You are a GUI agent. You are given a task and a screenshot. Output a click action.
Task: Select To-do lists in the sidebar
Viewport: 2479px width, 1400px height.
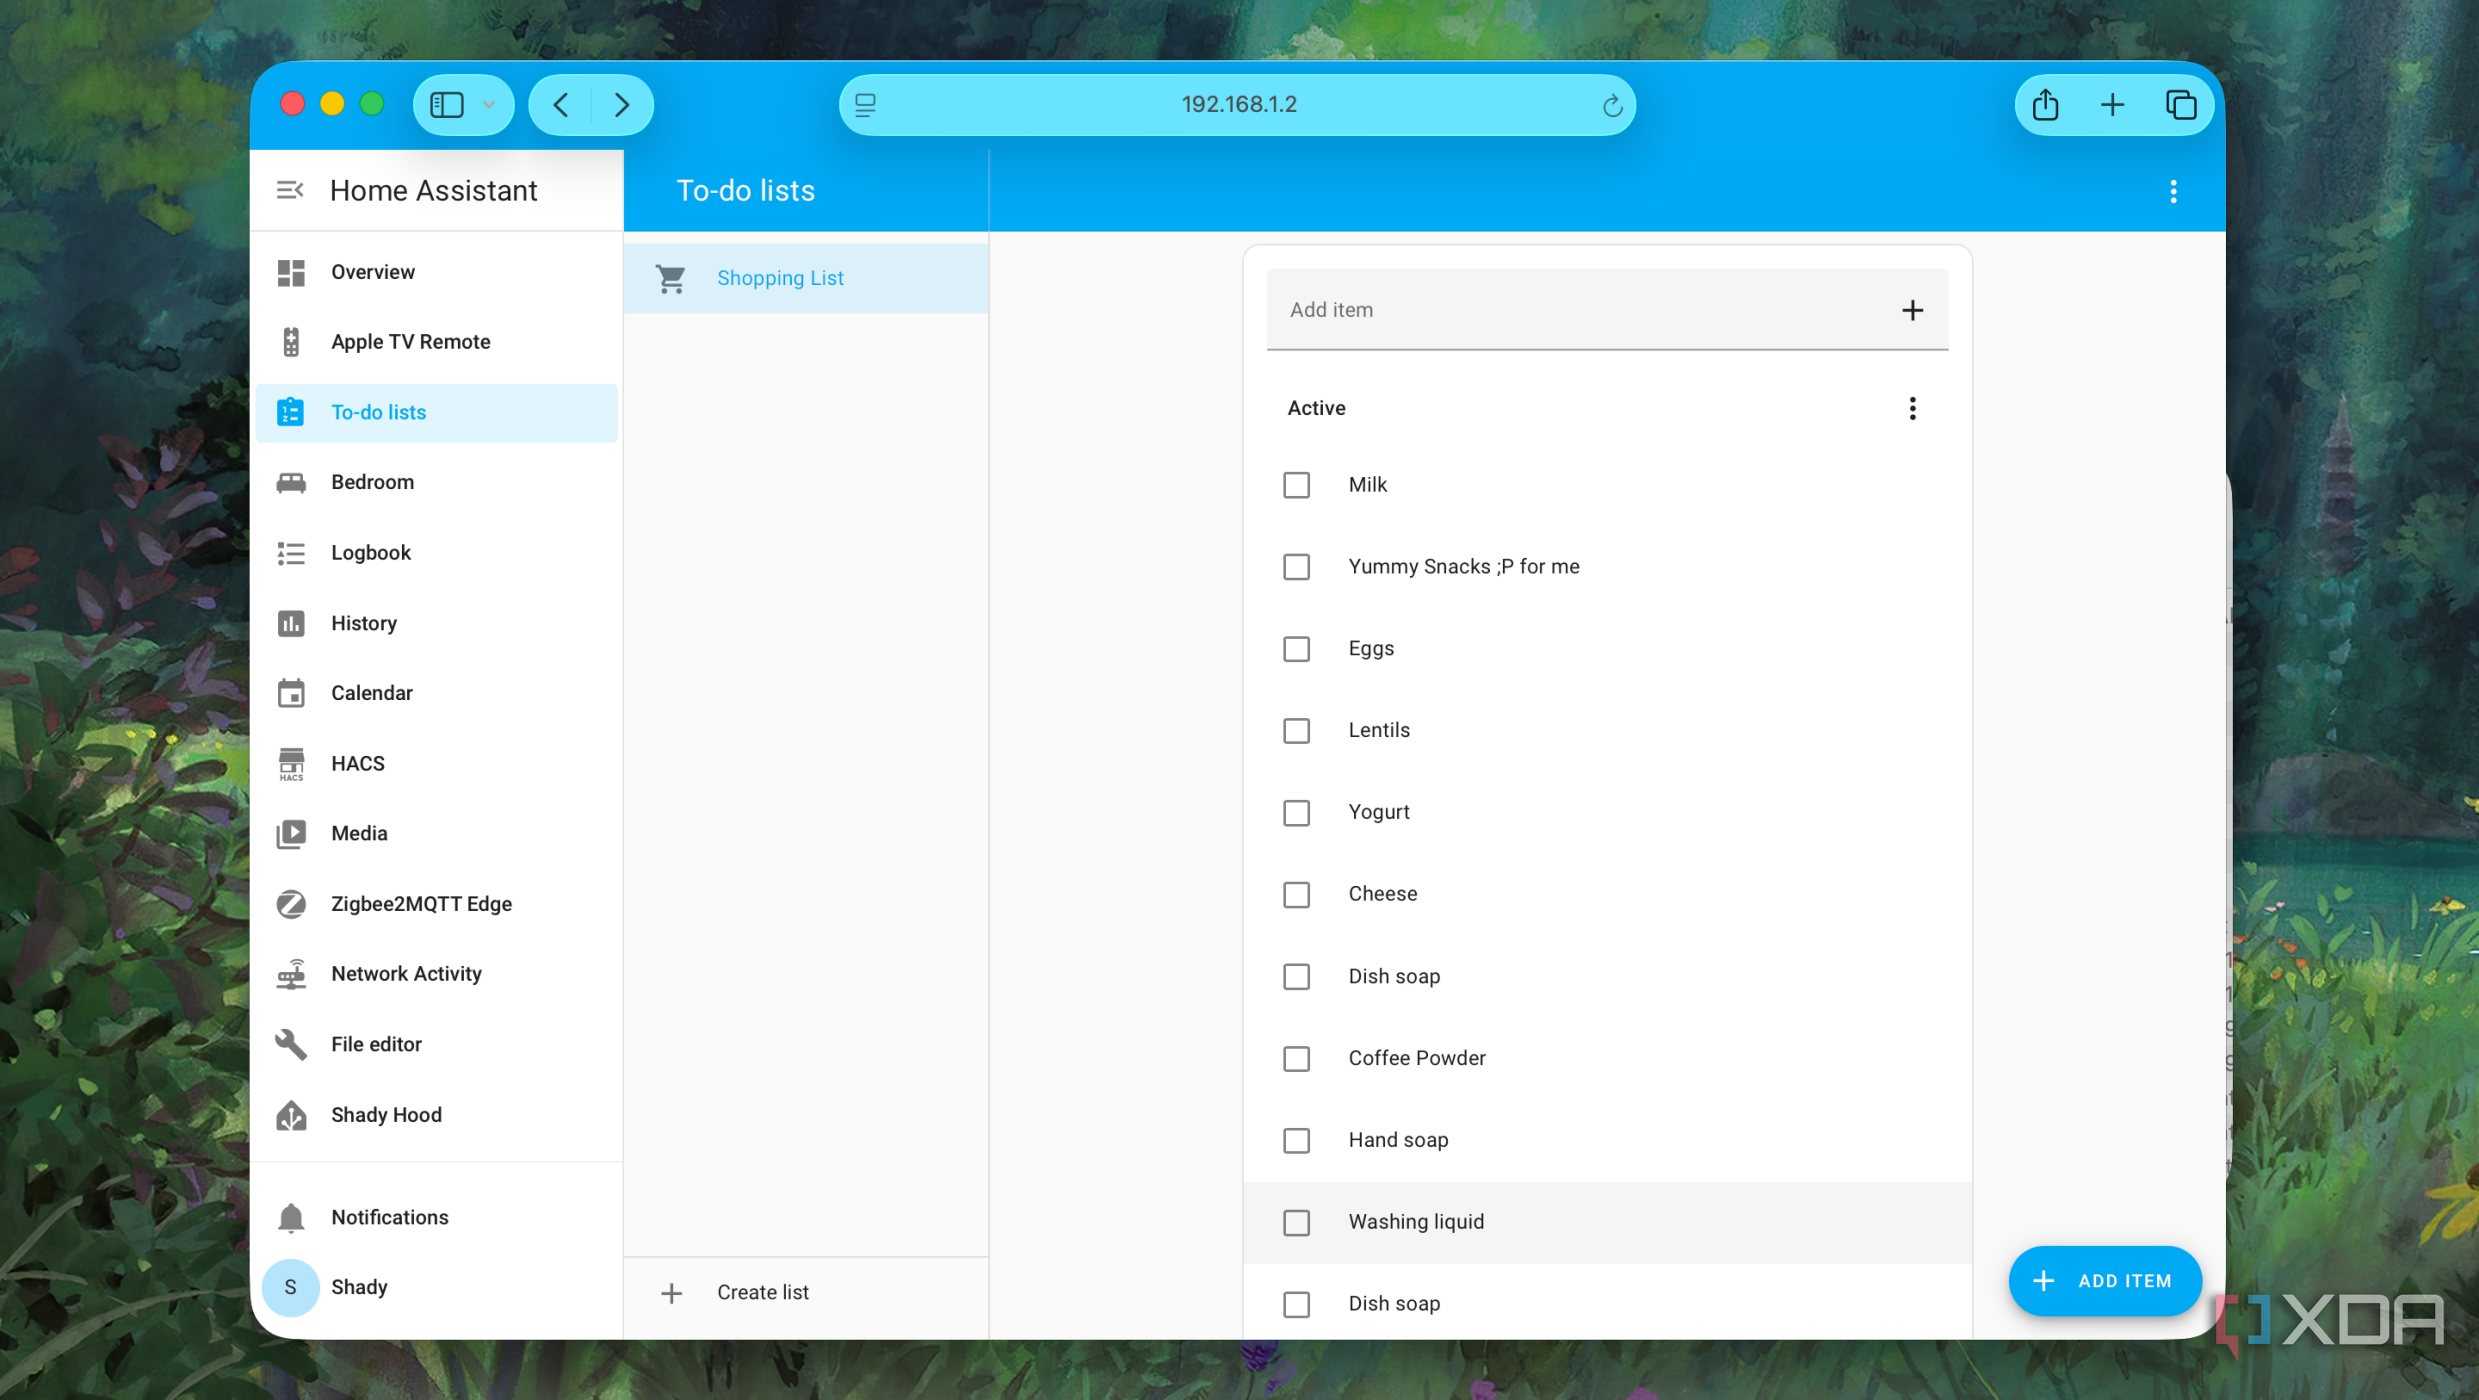pos(436,413)
